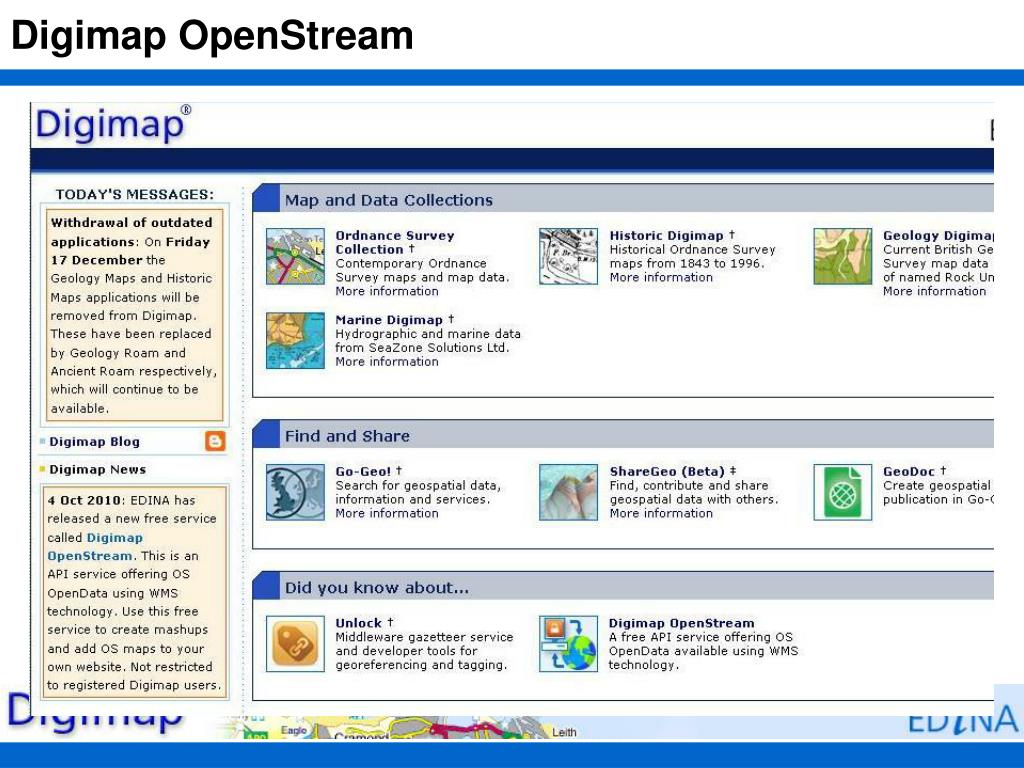Click the orange Blogger icon beside Digimap Blog

215,441
